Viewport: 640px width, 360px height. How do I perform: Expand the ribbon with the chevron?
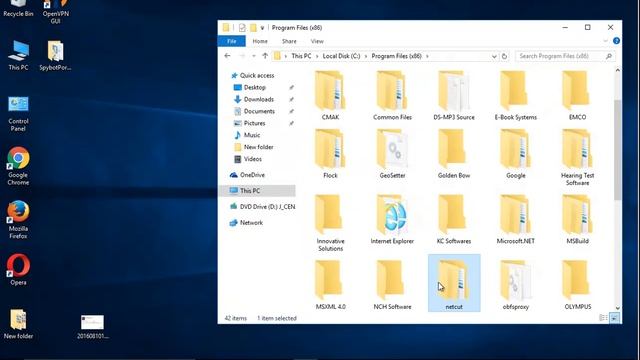click(605, 41)
